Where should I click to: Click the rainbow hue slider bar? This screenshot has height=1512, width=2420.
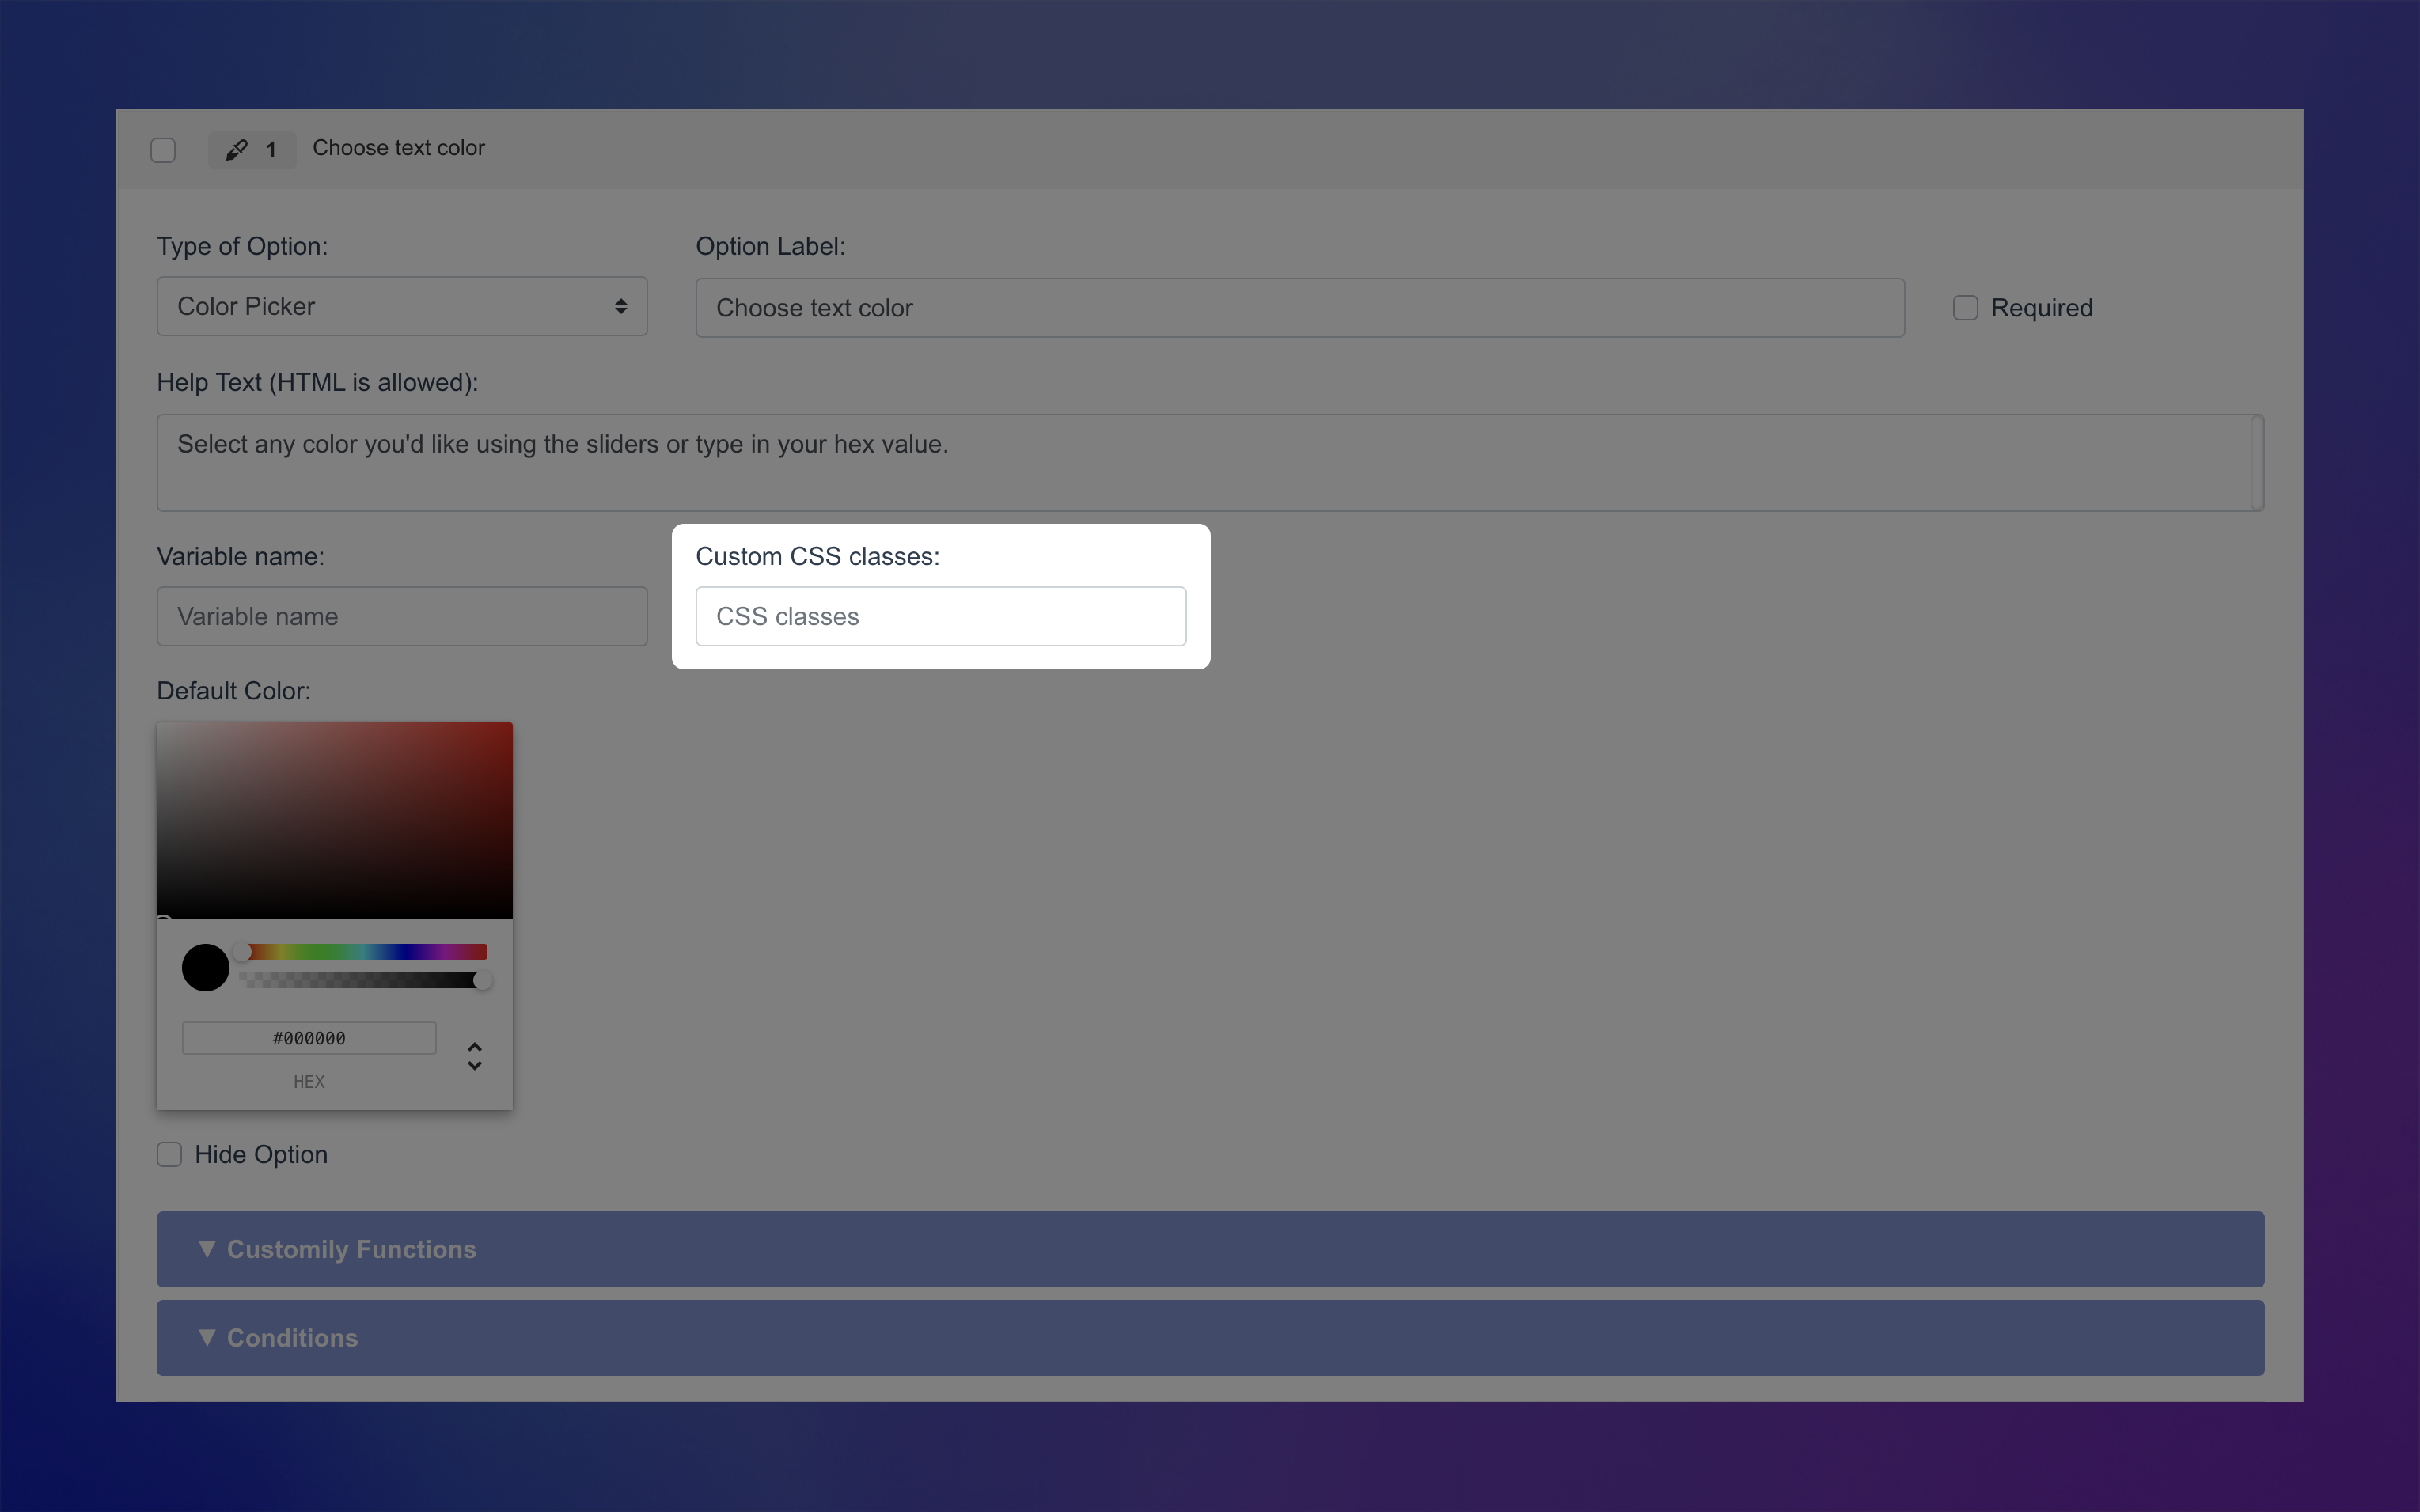pos(366,952)
